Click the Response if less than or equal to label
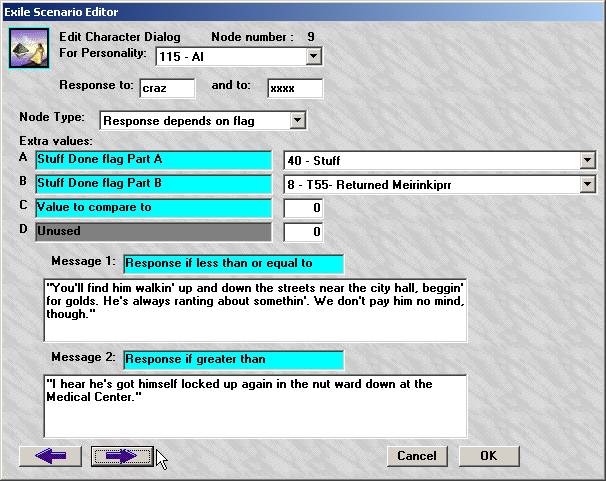The image size is (606, 481). pyautogui.click(x=233, y=264)
